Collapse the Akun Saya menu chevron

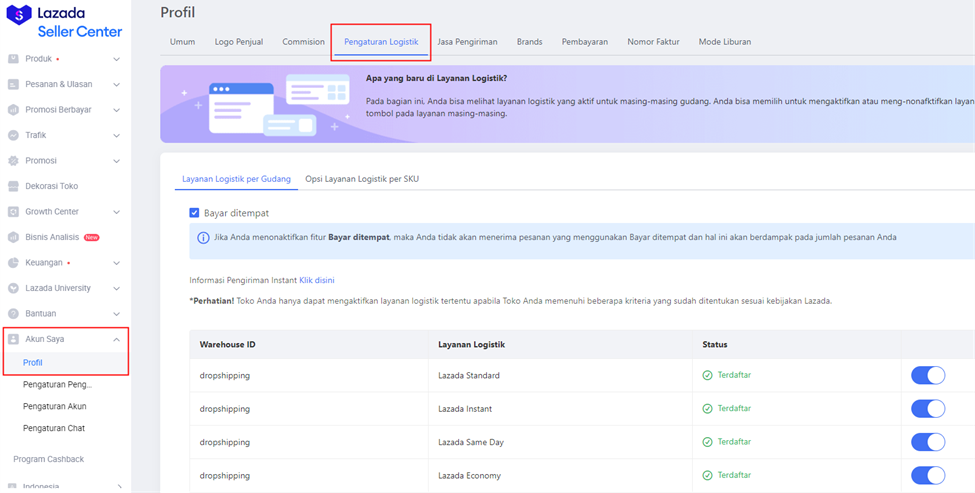click(116, 339)
